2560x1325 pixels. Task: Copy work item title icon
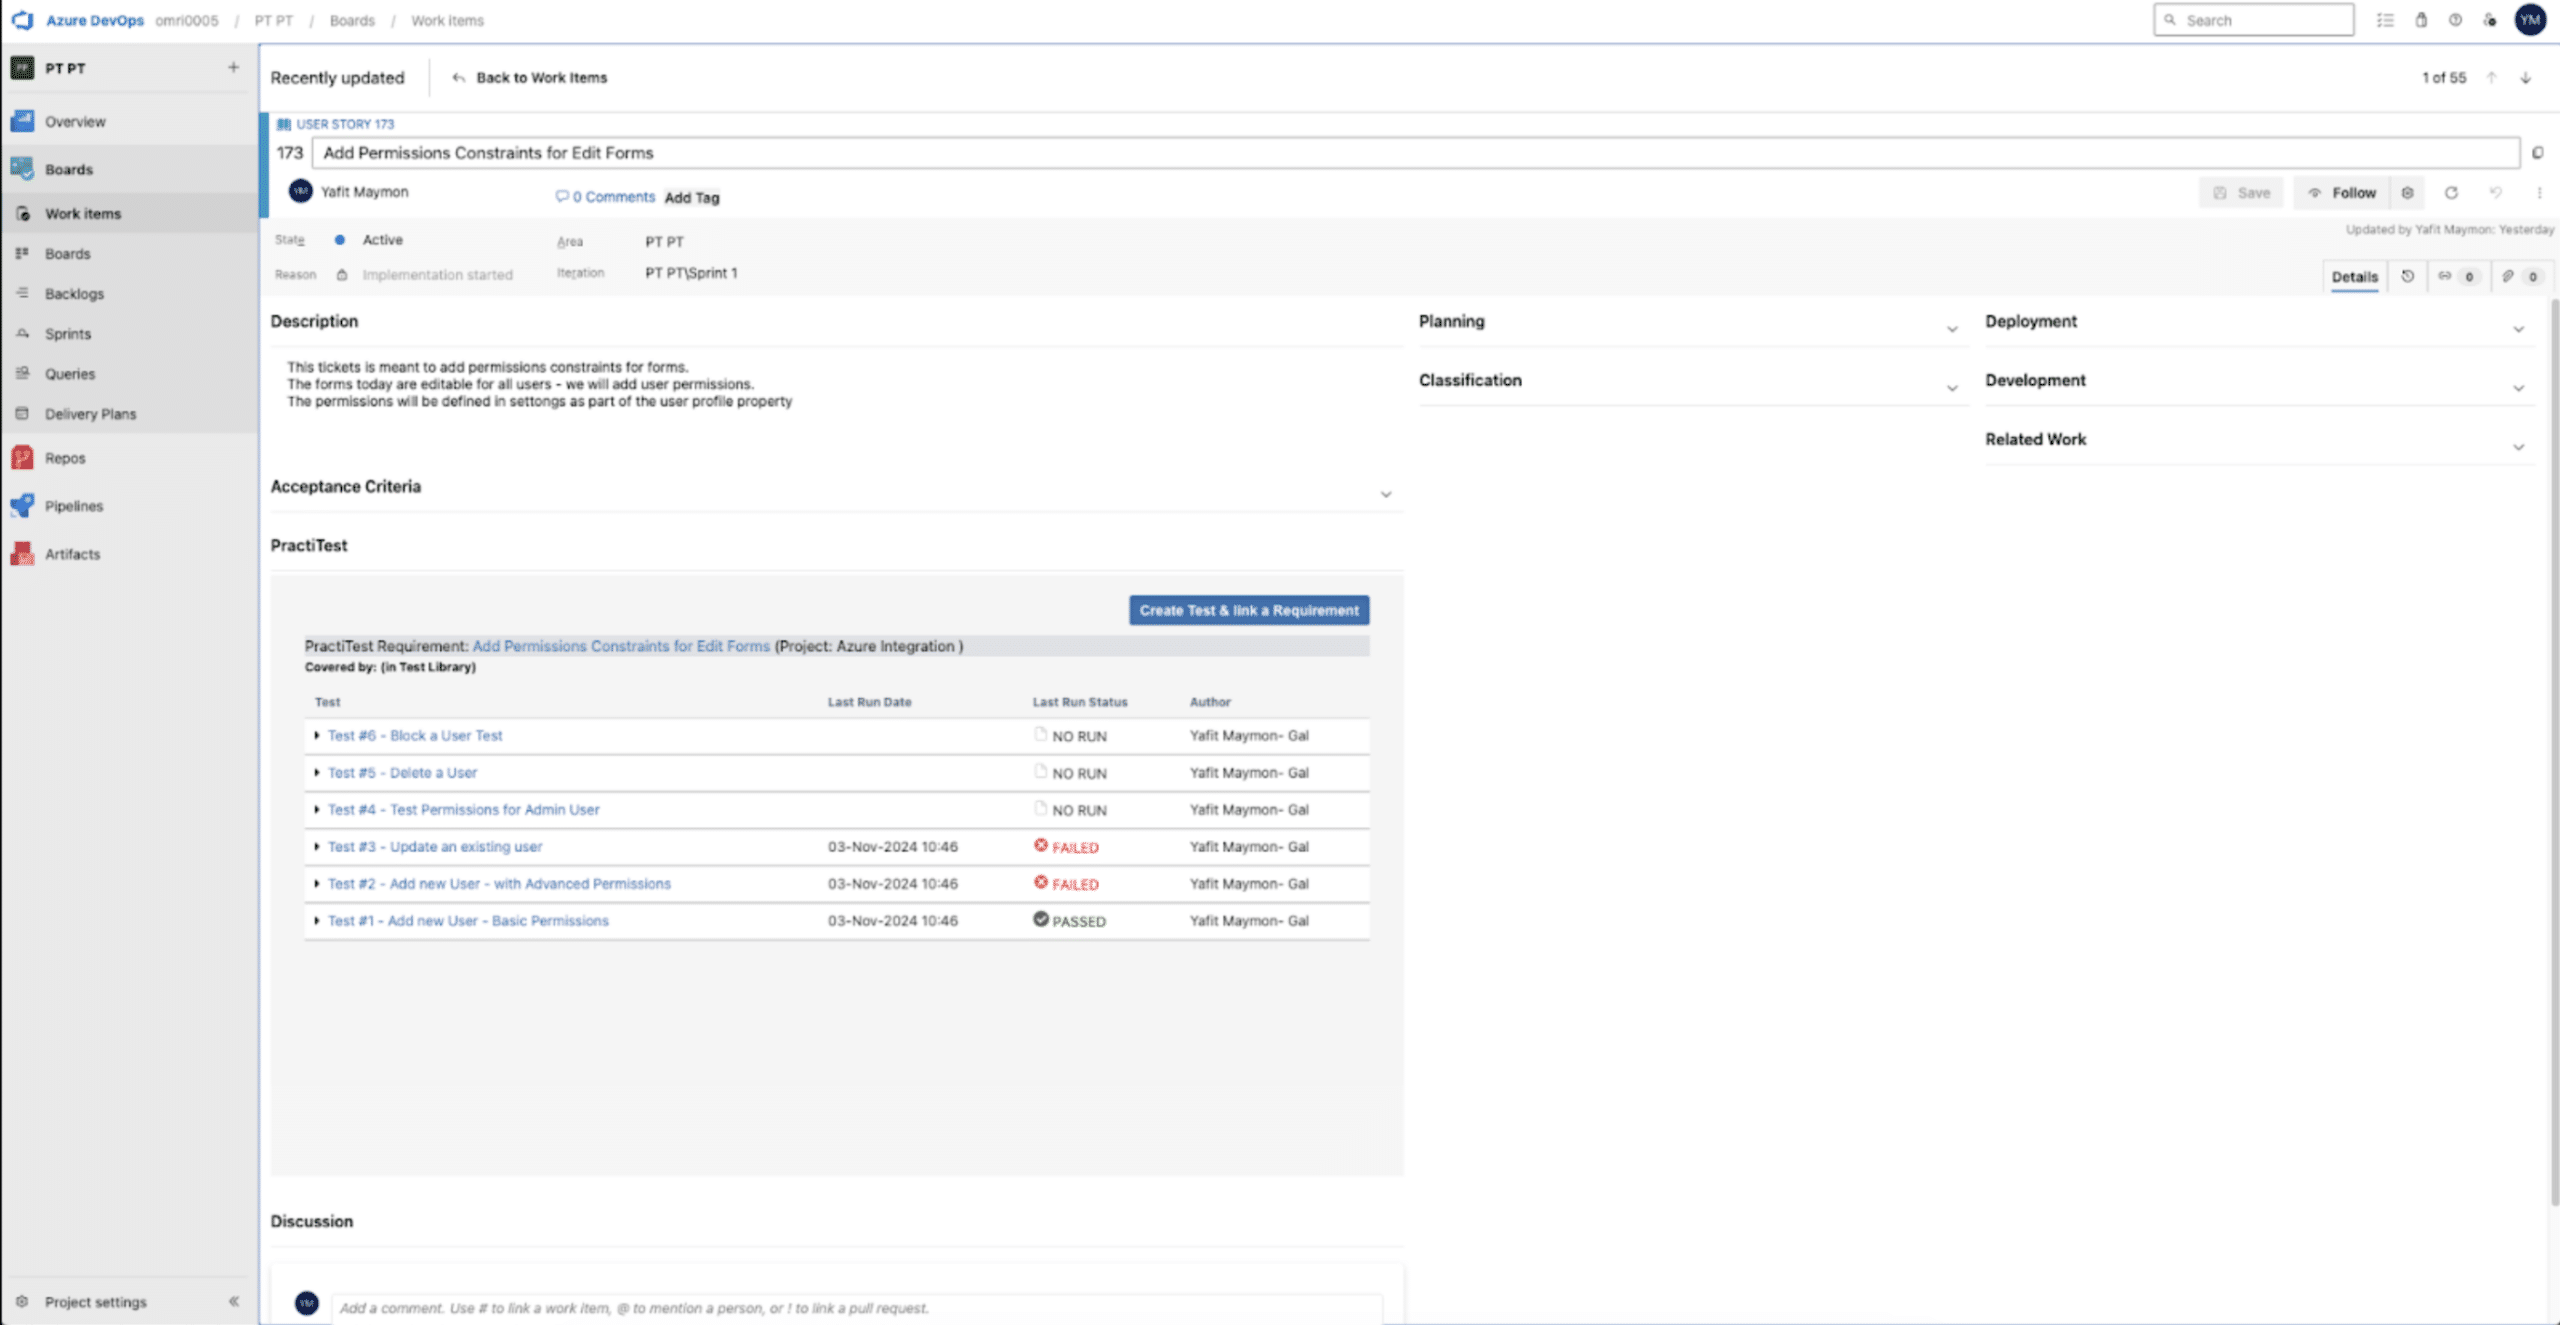[x=2537, y=153]
